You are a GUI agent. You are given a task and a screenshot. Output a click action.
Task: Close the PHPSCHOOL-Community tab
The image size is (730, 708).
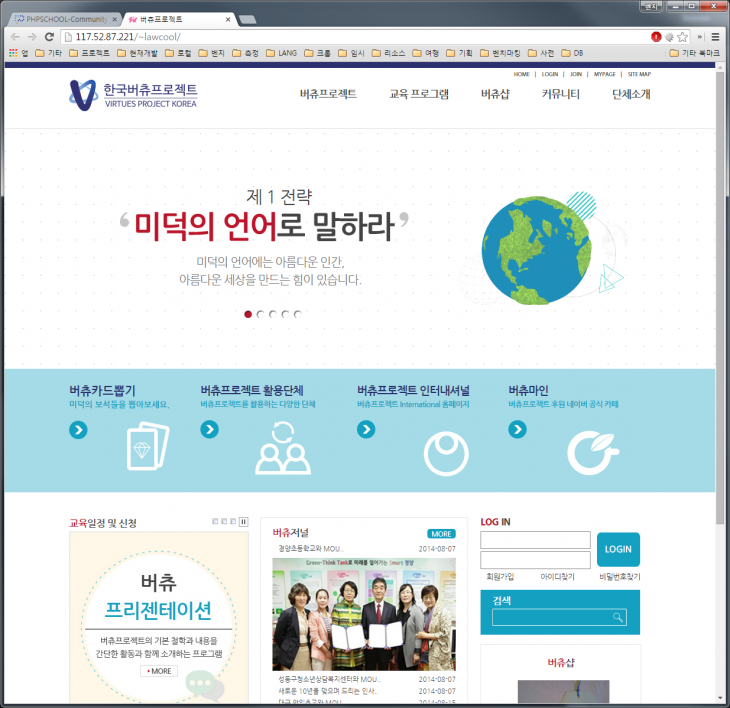pos(115,20)
